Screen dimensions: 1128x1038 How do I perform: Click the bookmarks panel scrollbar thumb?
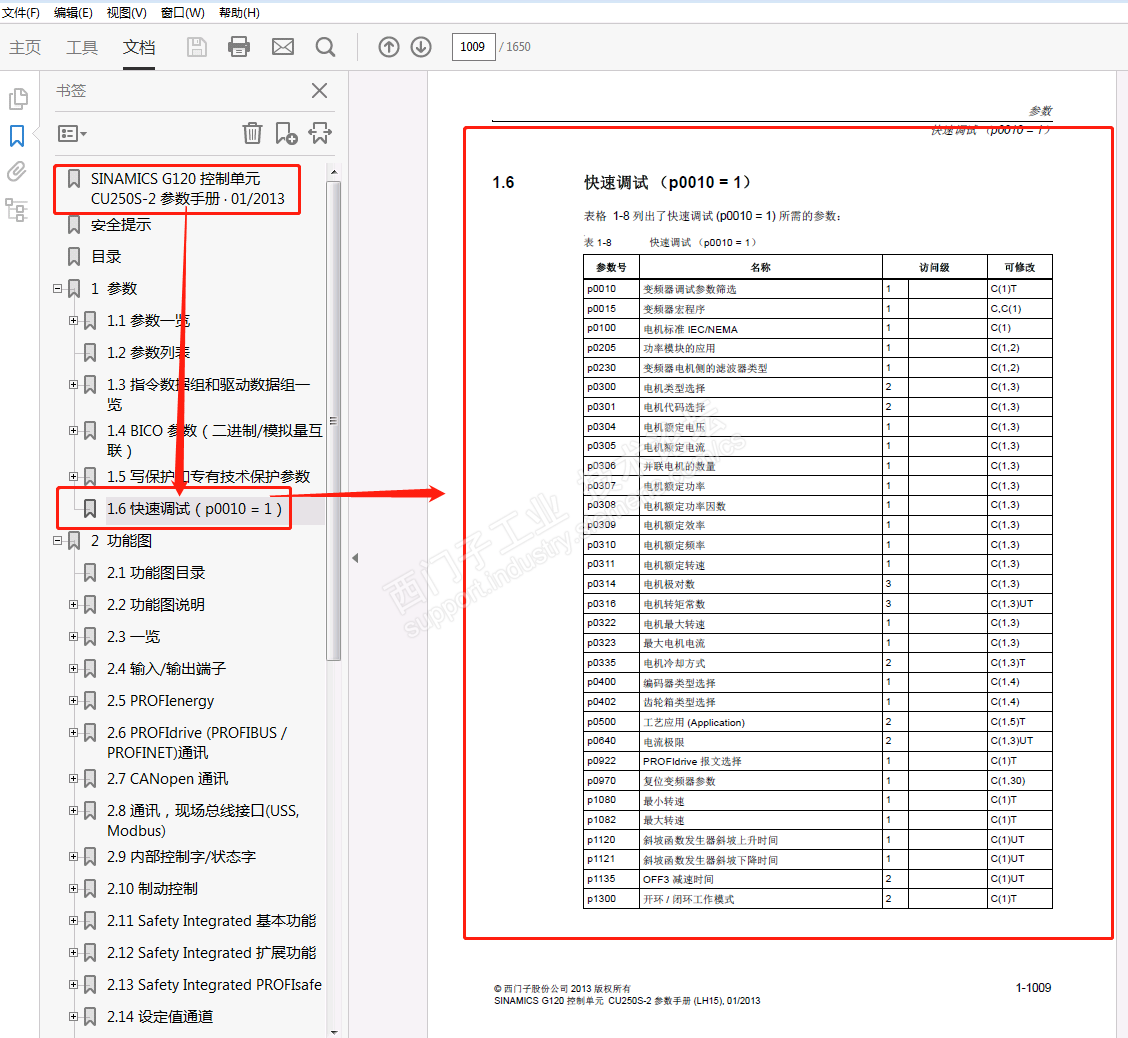click(x=334, y=421)
